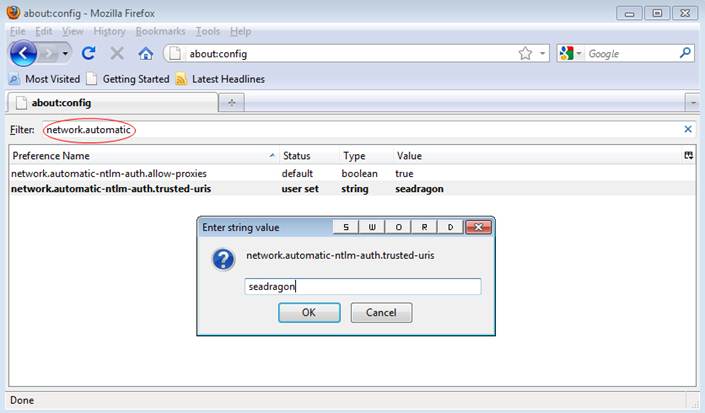Open the list all tabs dropdown
Image resolution: width=705 pixels, height=413 pixels.
tap(692, 102)
